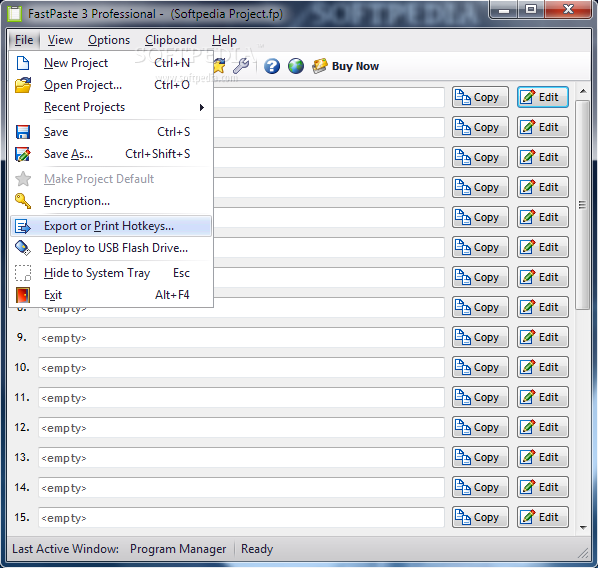Viewport: 598px width, 568px height.
Task: Click the Program Manager status text
Action: pyautogui.click(x=178, y=549)
